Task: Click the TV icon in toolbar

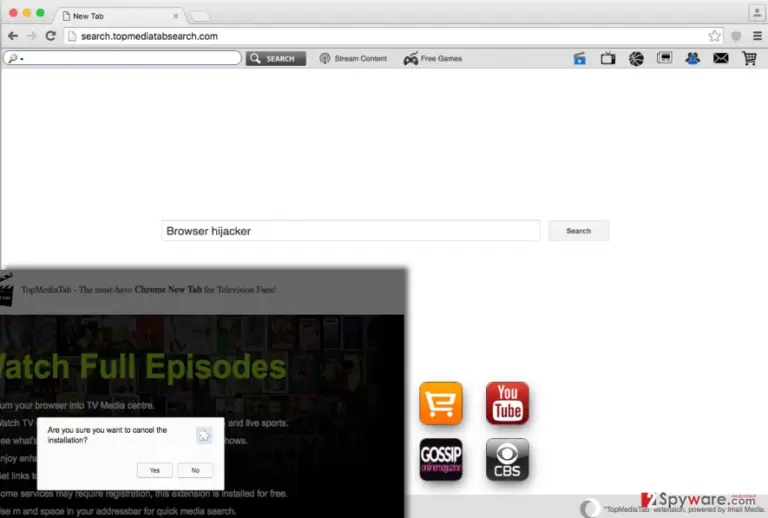Action: [x=608, y=59]
